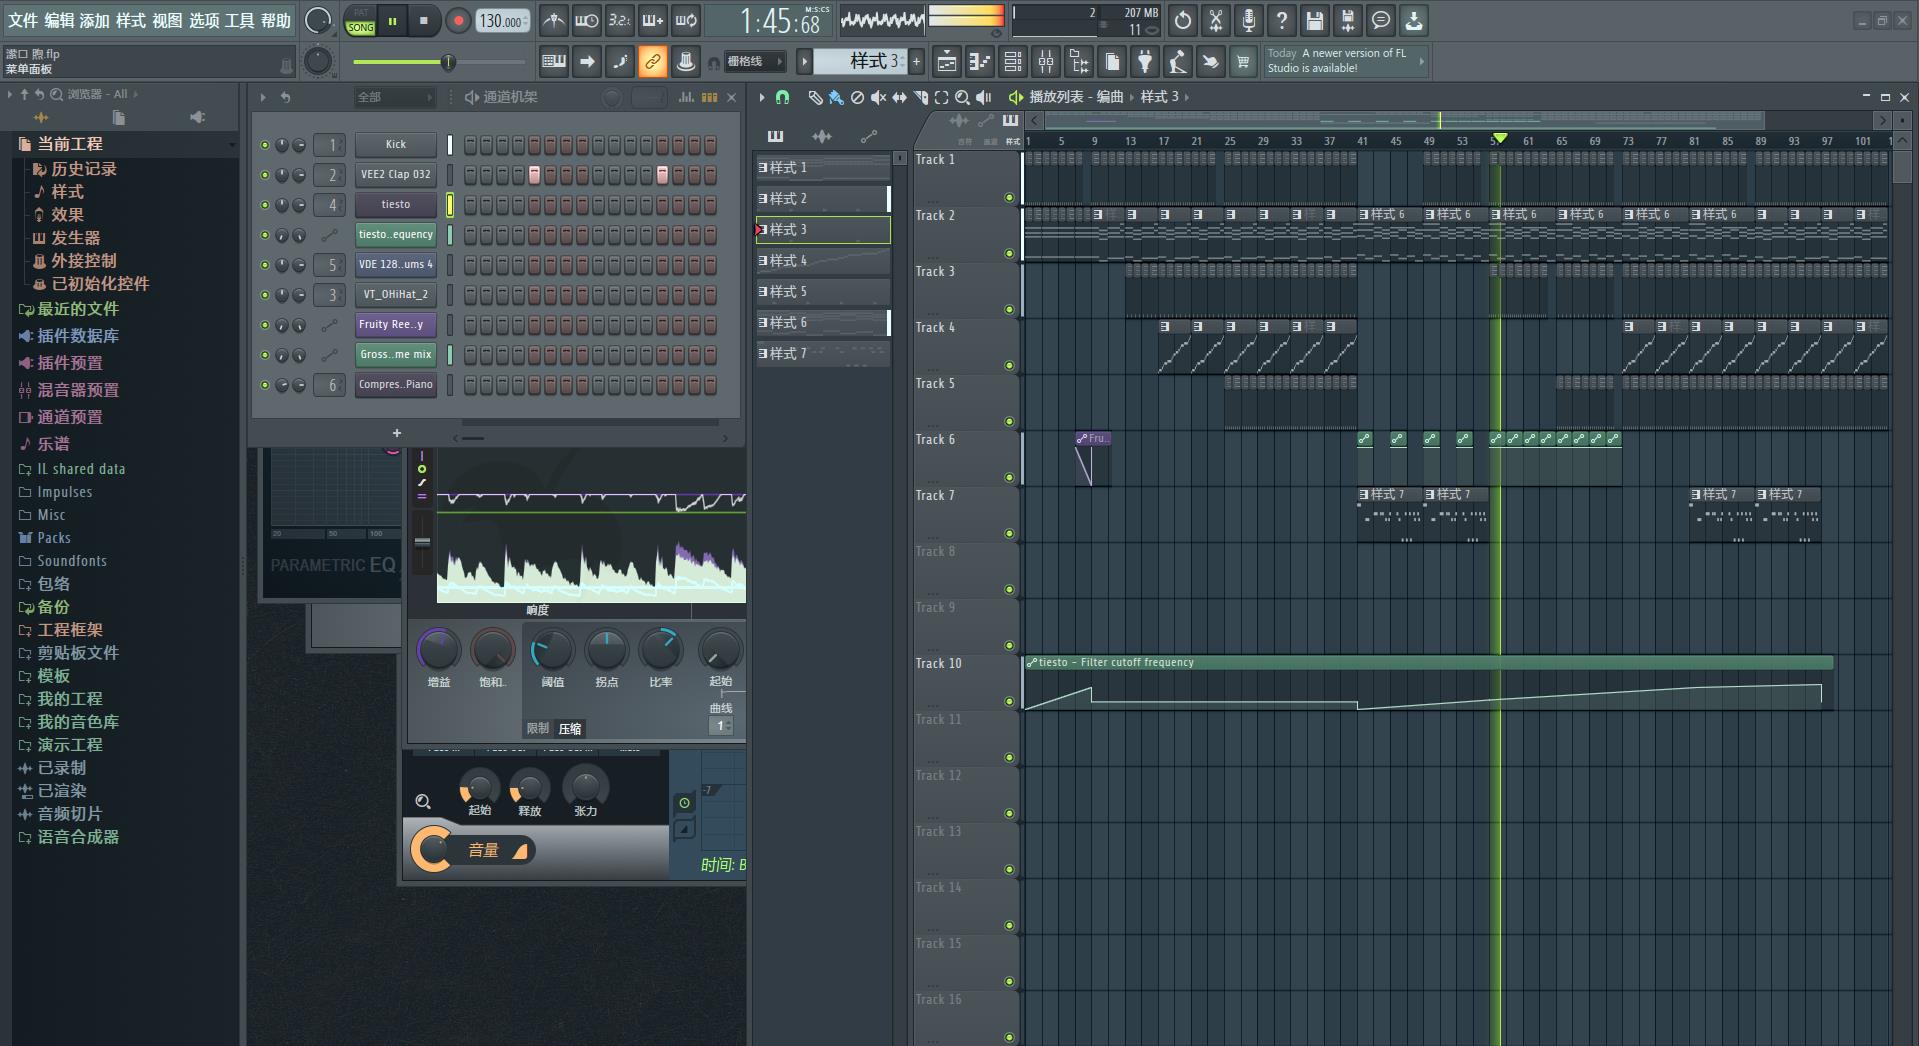
Task: Open the 帮助 menu
Action: click(x=276, y=20)
